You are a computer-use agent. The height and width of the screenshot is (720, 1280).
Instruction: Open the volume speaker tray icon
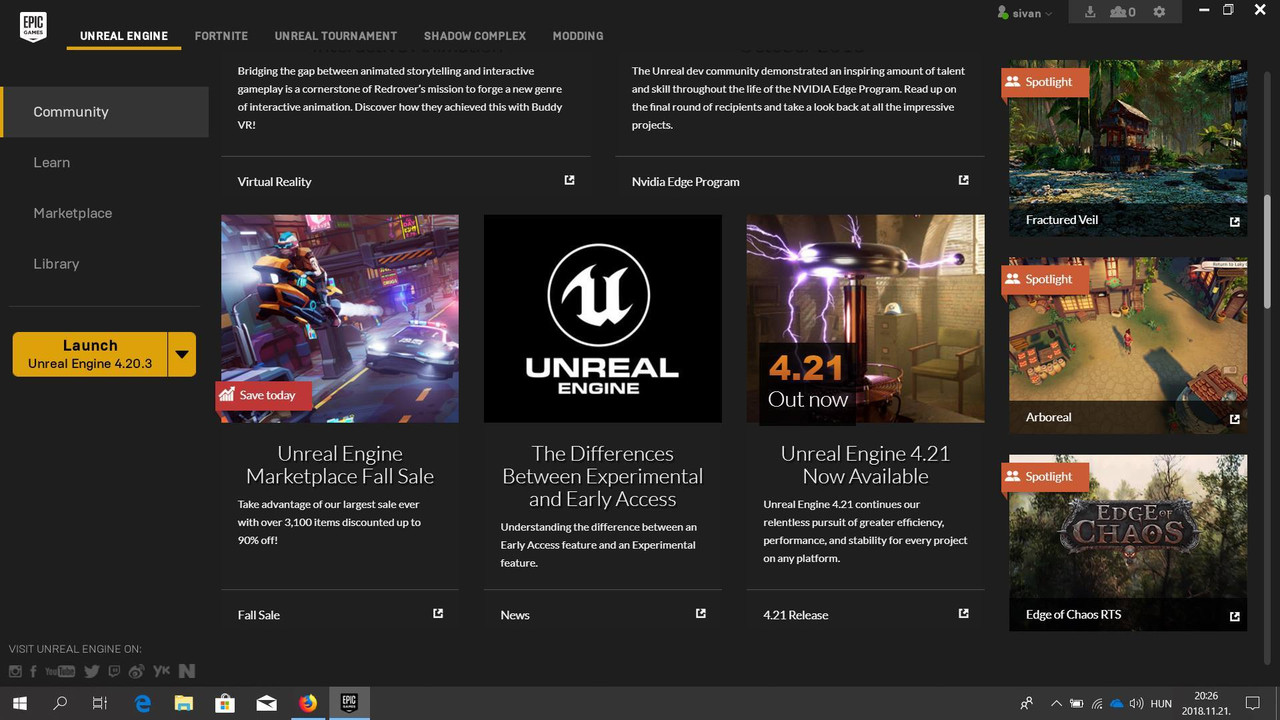[1137, 704]
